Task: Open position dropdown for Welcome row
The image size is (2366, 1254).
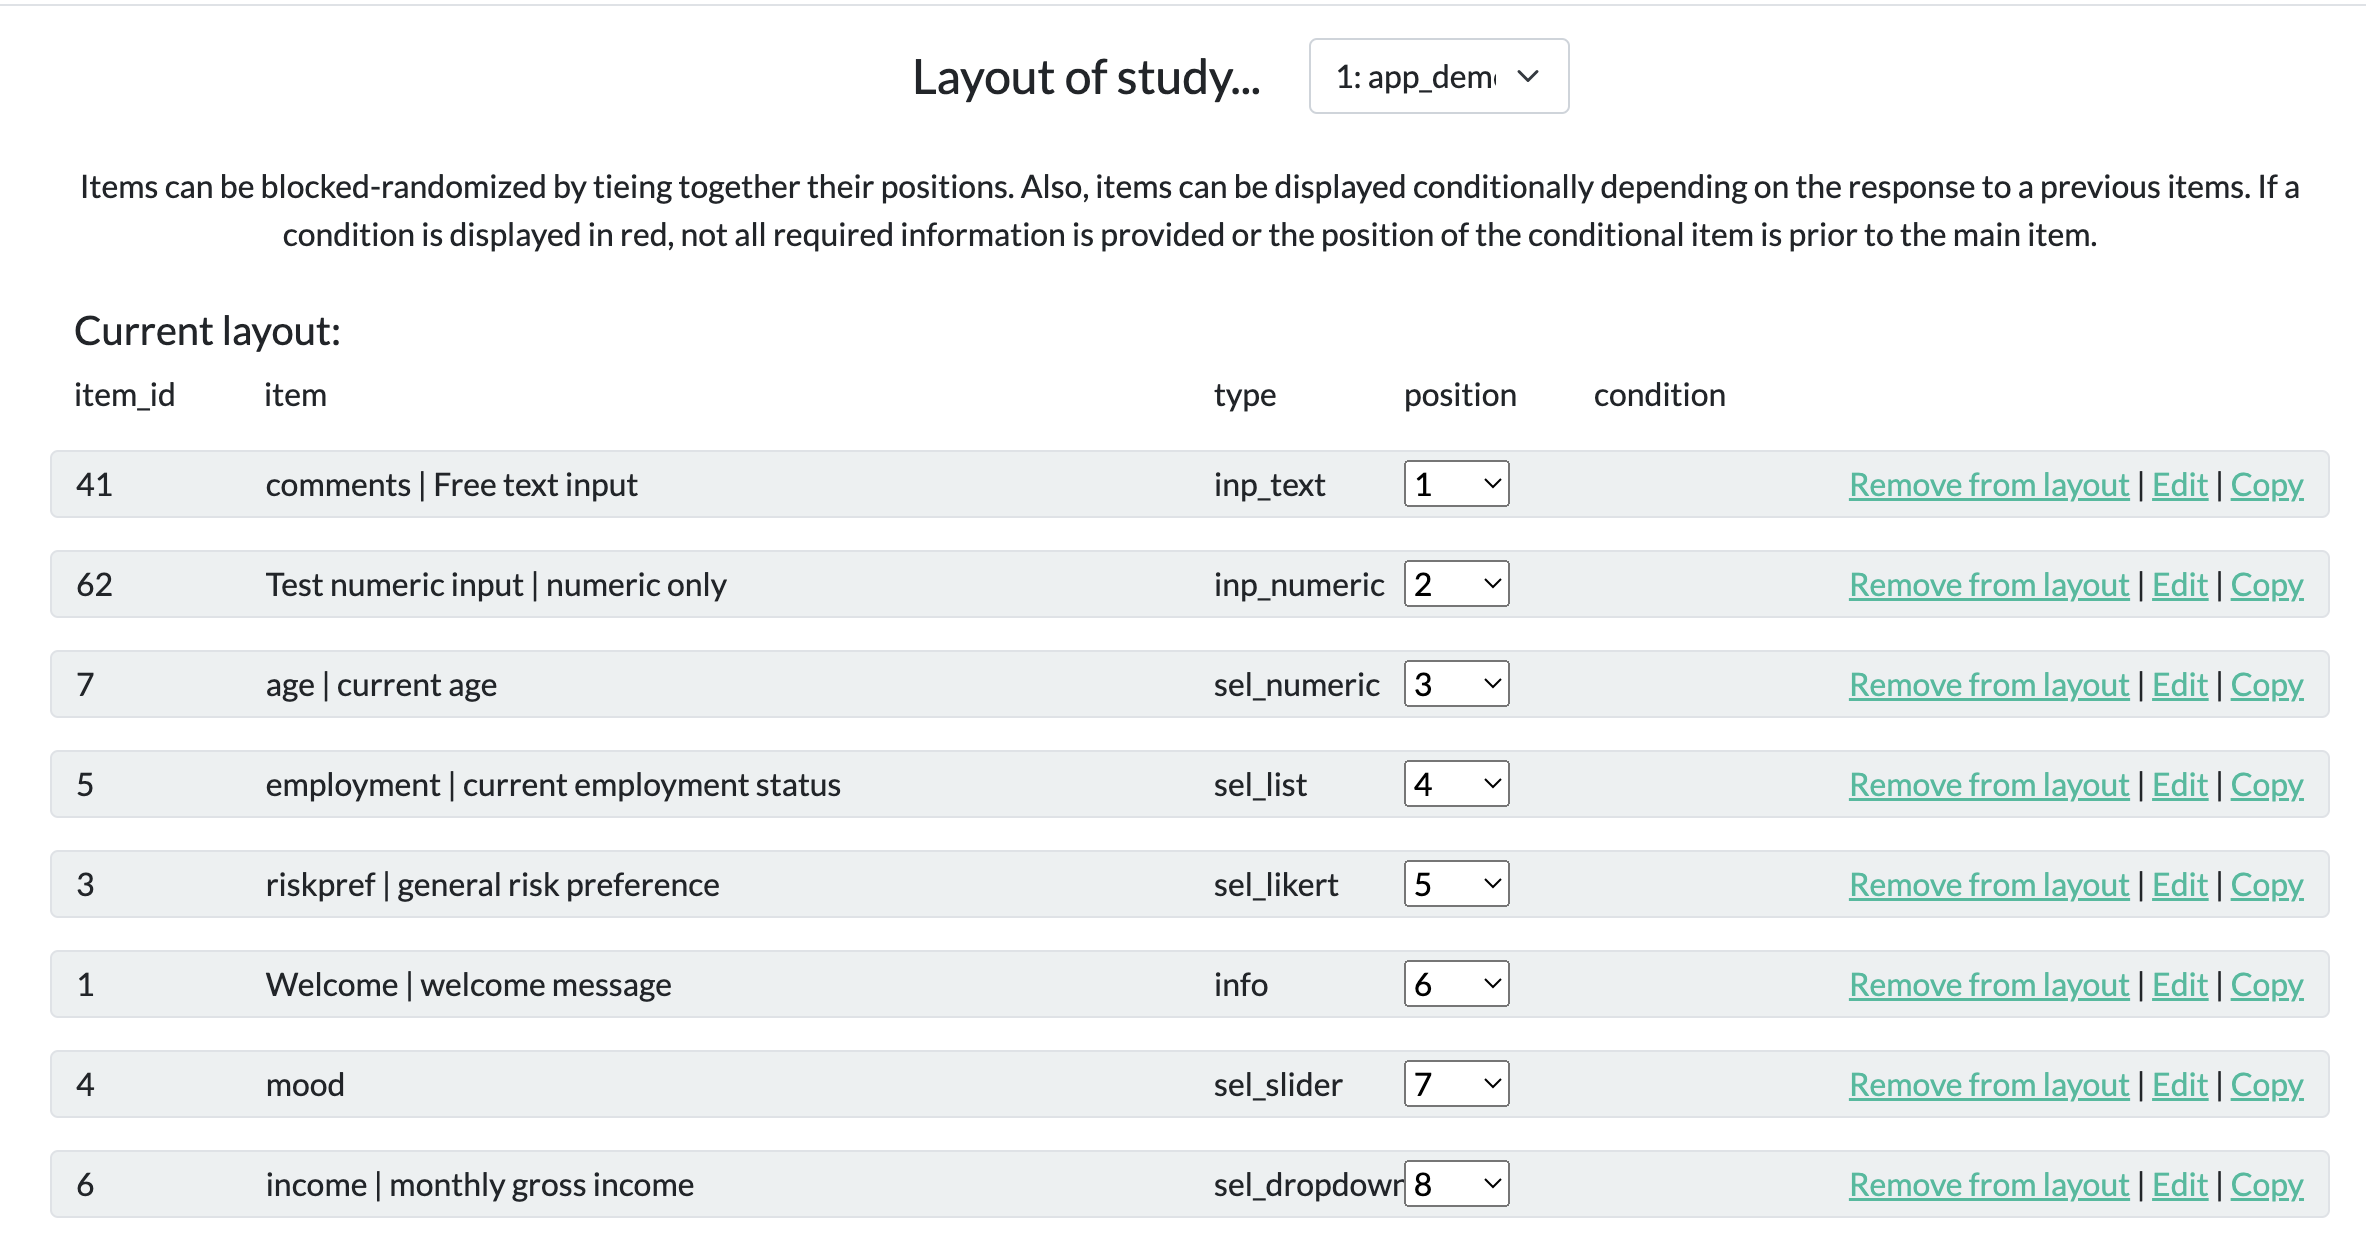Action: [1456, 984]
